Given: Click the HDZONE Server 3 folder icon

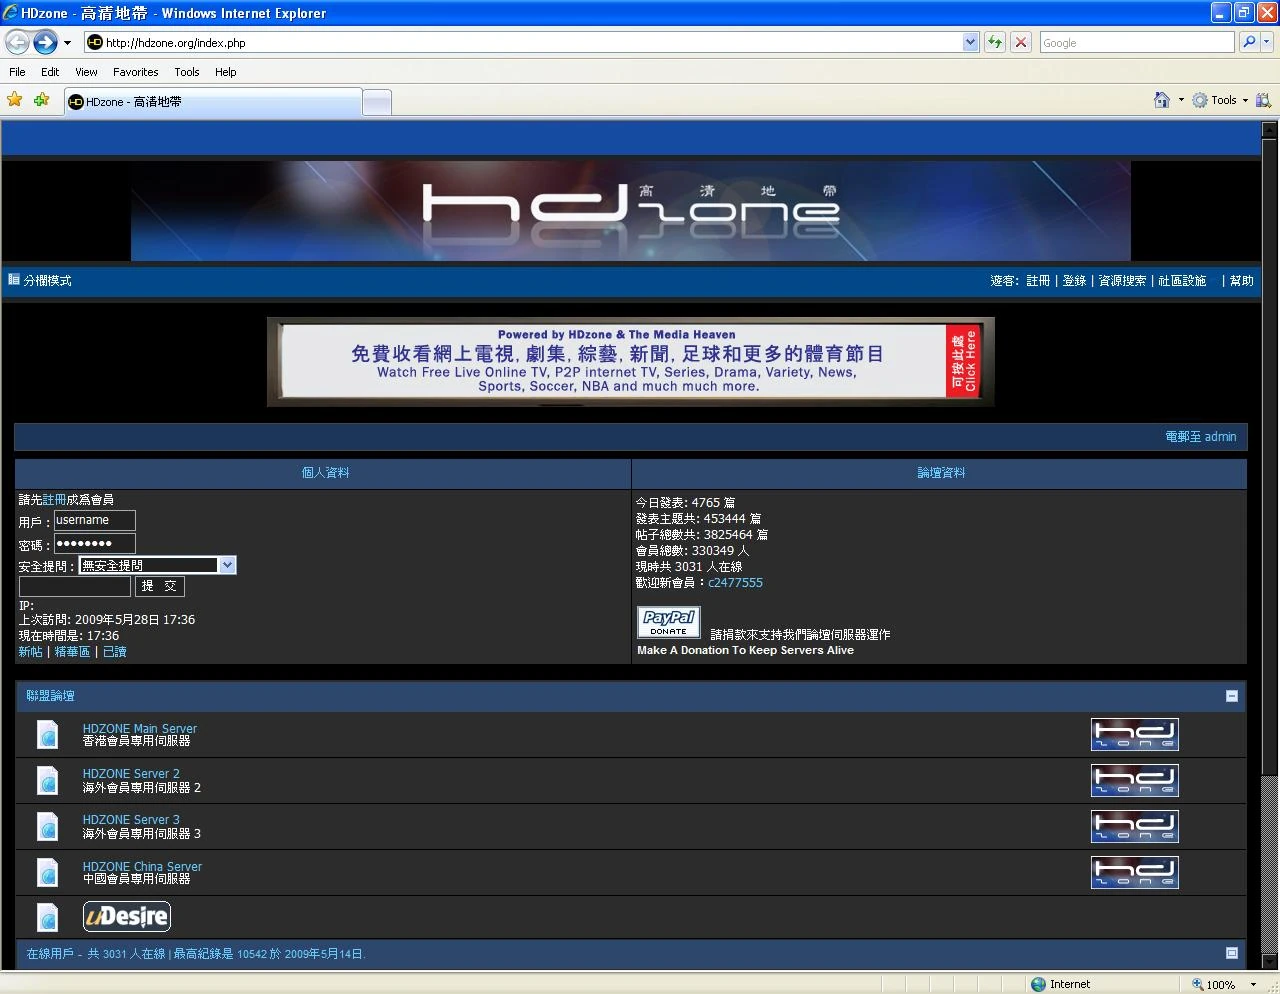Looking at the screenshot, I should (47, 826).
